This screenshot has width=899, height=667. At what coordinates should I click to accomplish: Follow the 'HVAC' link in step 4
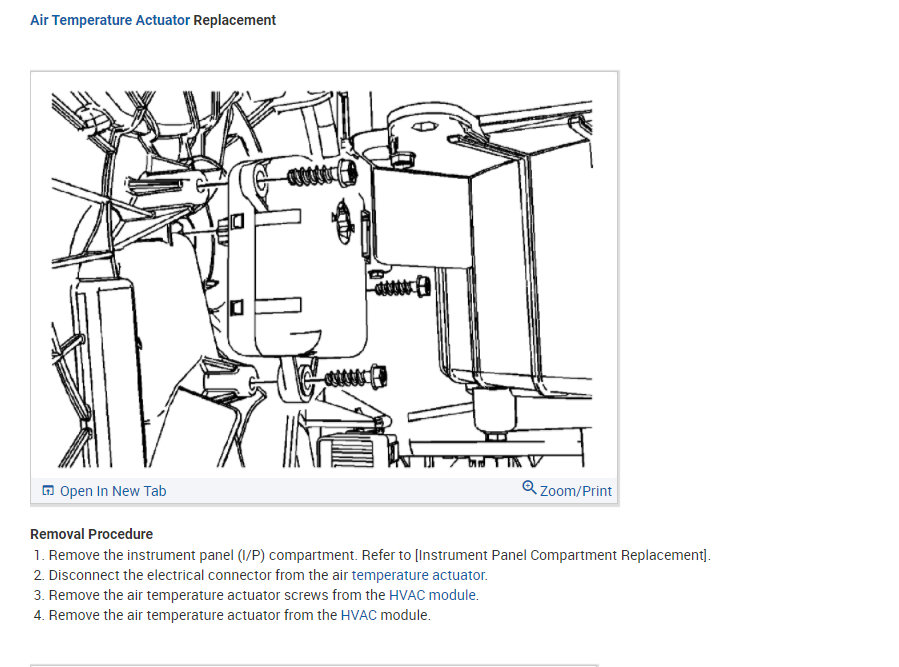coord(358,615)
